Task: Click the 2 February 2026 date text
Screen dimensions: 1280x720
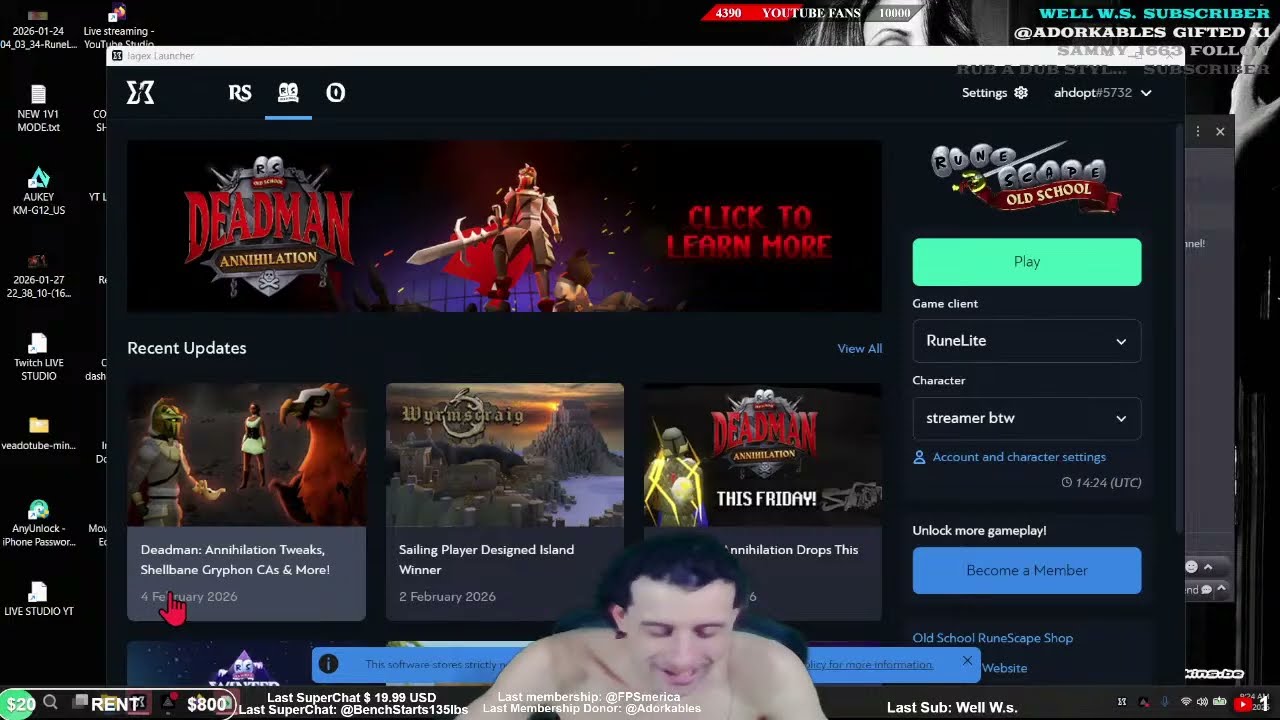Action: point(447,597)
